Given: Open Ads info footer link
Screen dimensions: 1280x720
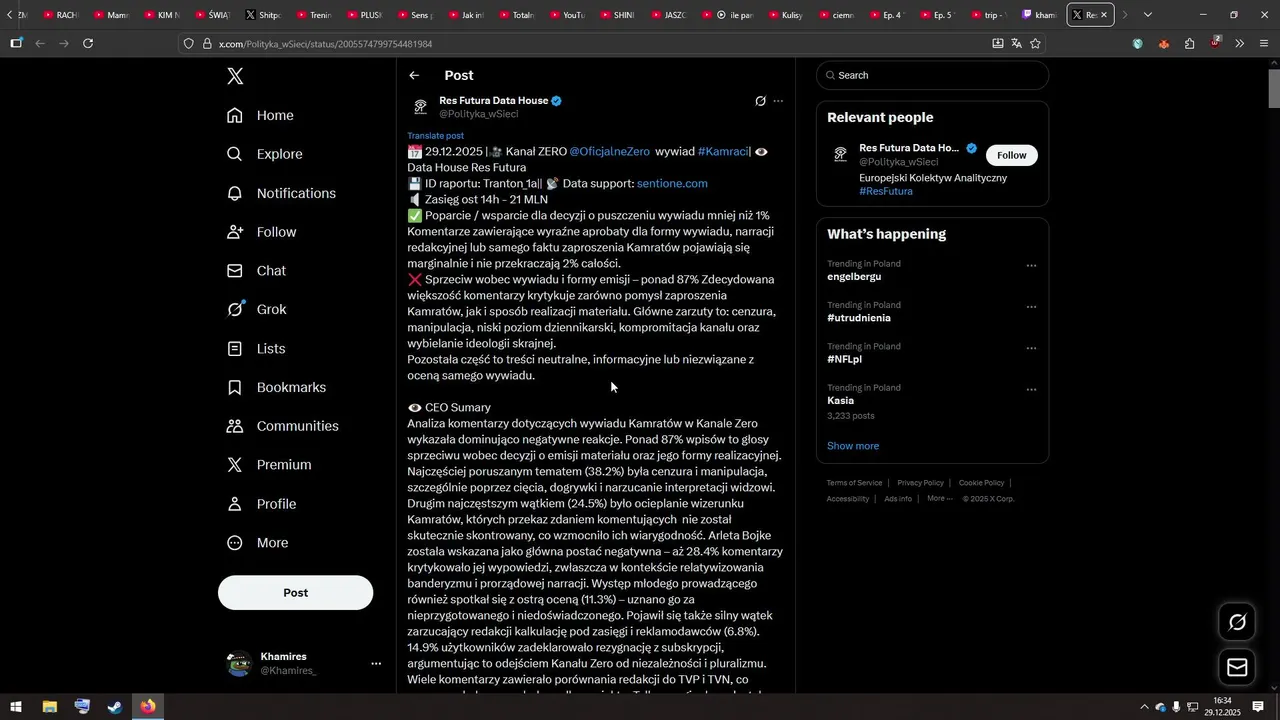Looking at the screenshot, I should point(898,499).
